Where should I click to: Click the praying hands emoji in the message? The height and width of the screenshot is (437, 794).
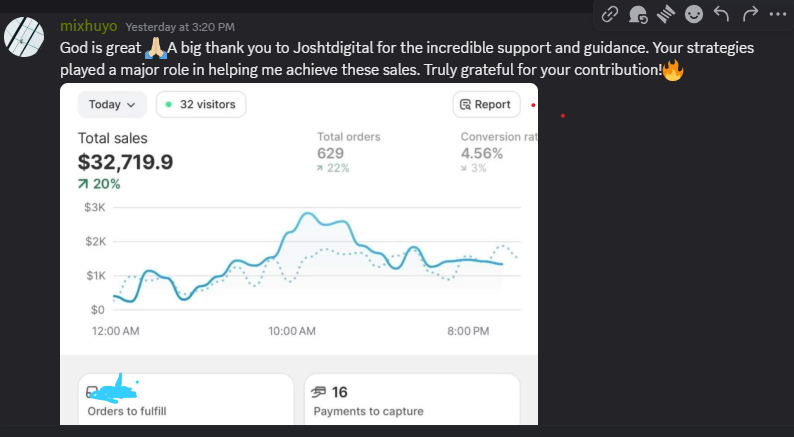154,49
